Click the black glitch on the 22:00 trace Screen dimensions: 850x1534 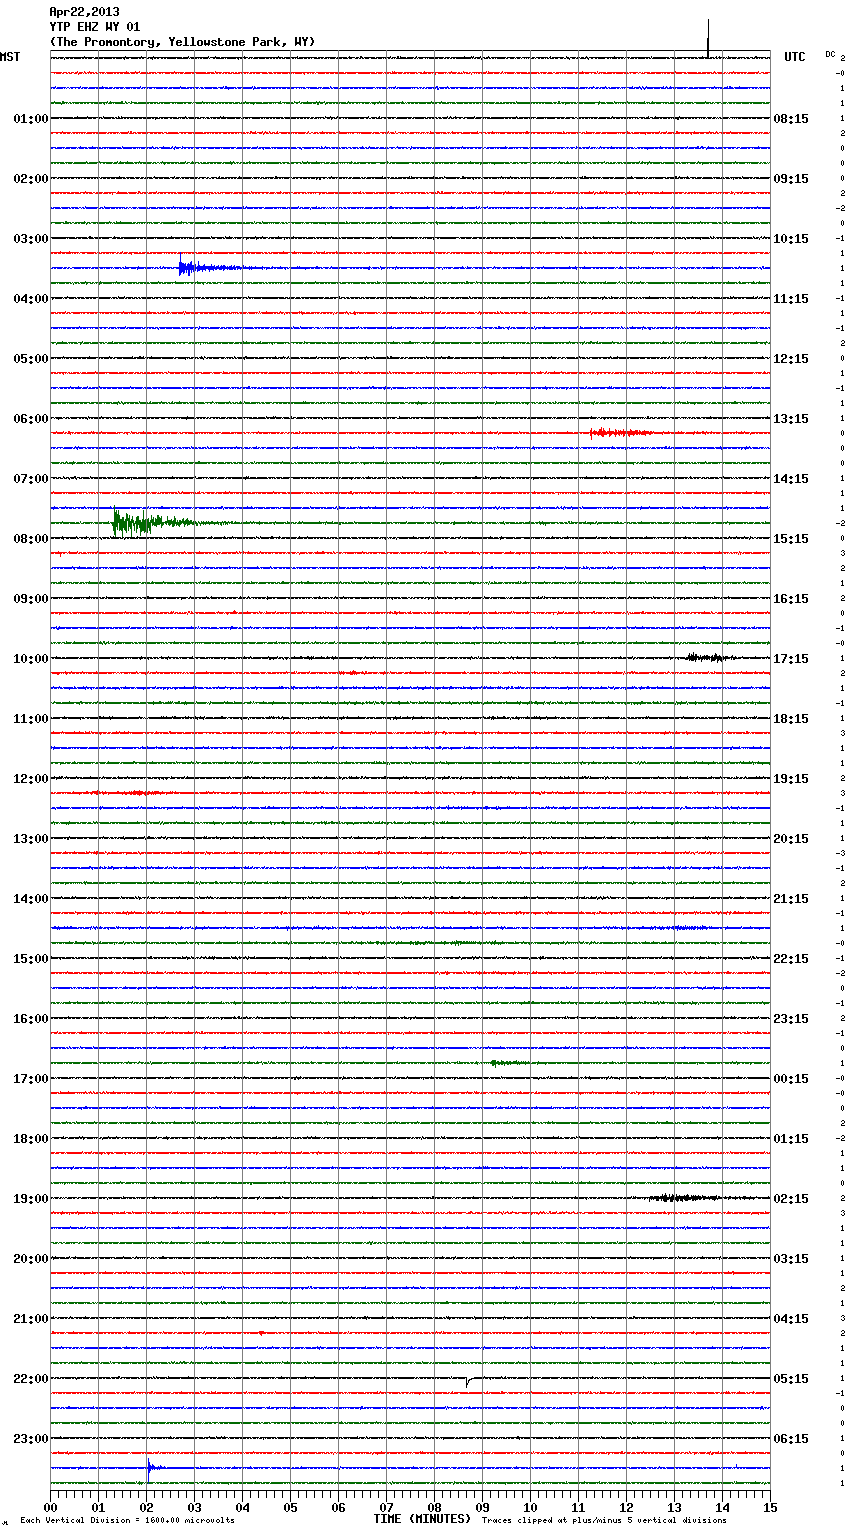[468, 1382]
